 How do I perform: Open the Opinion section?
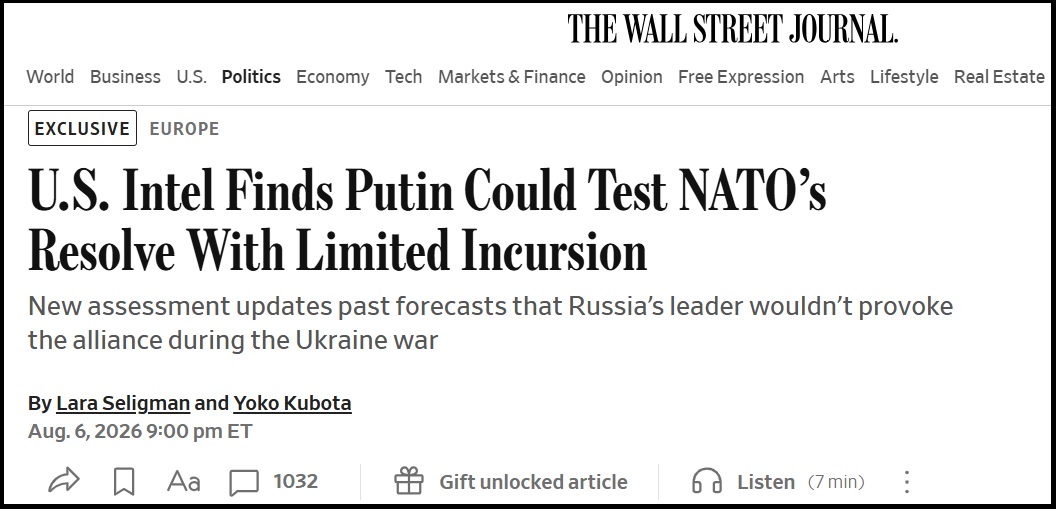tap(632, 77)
